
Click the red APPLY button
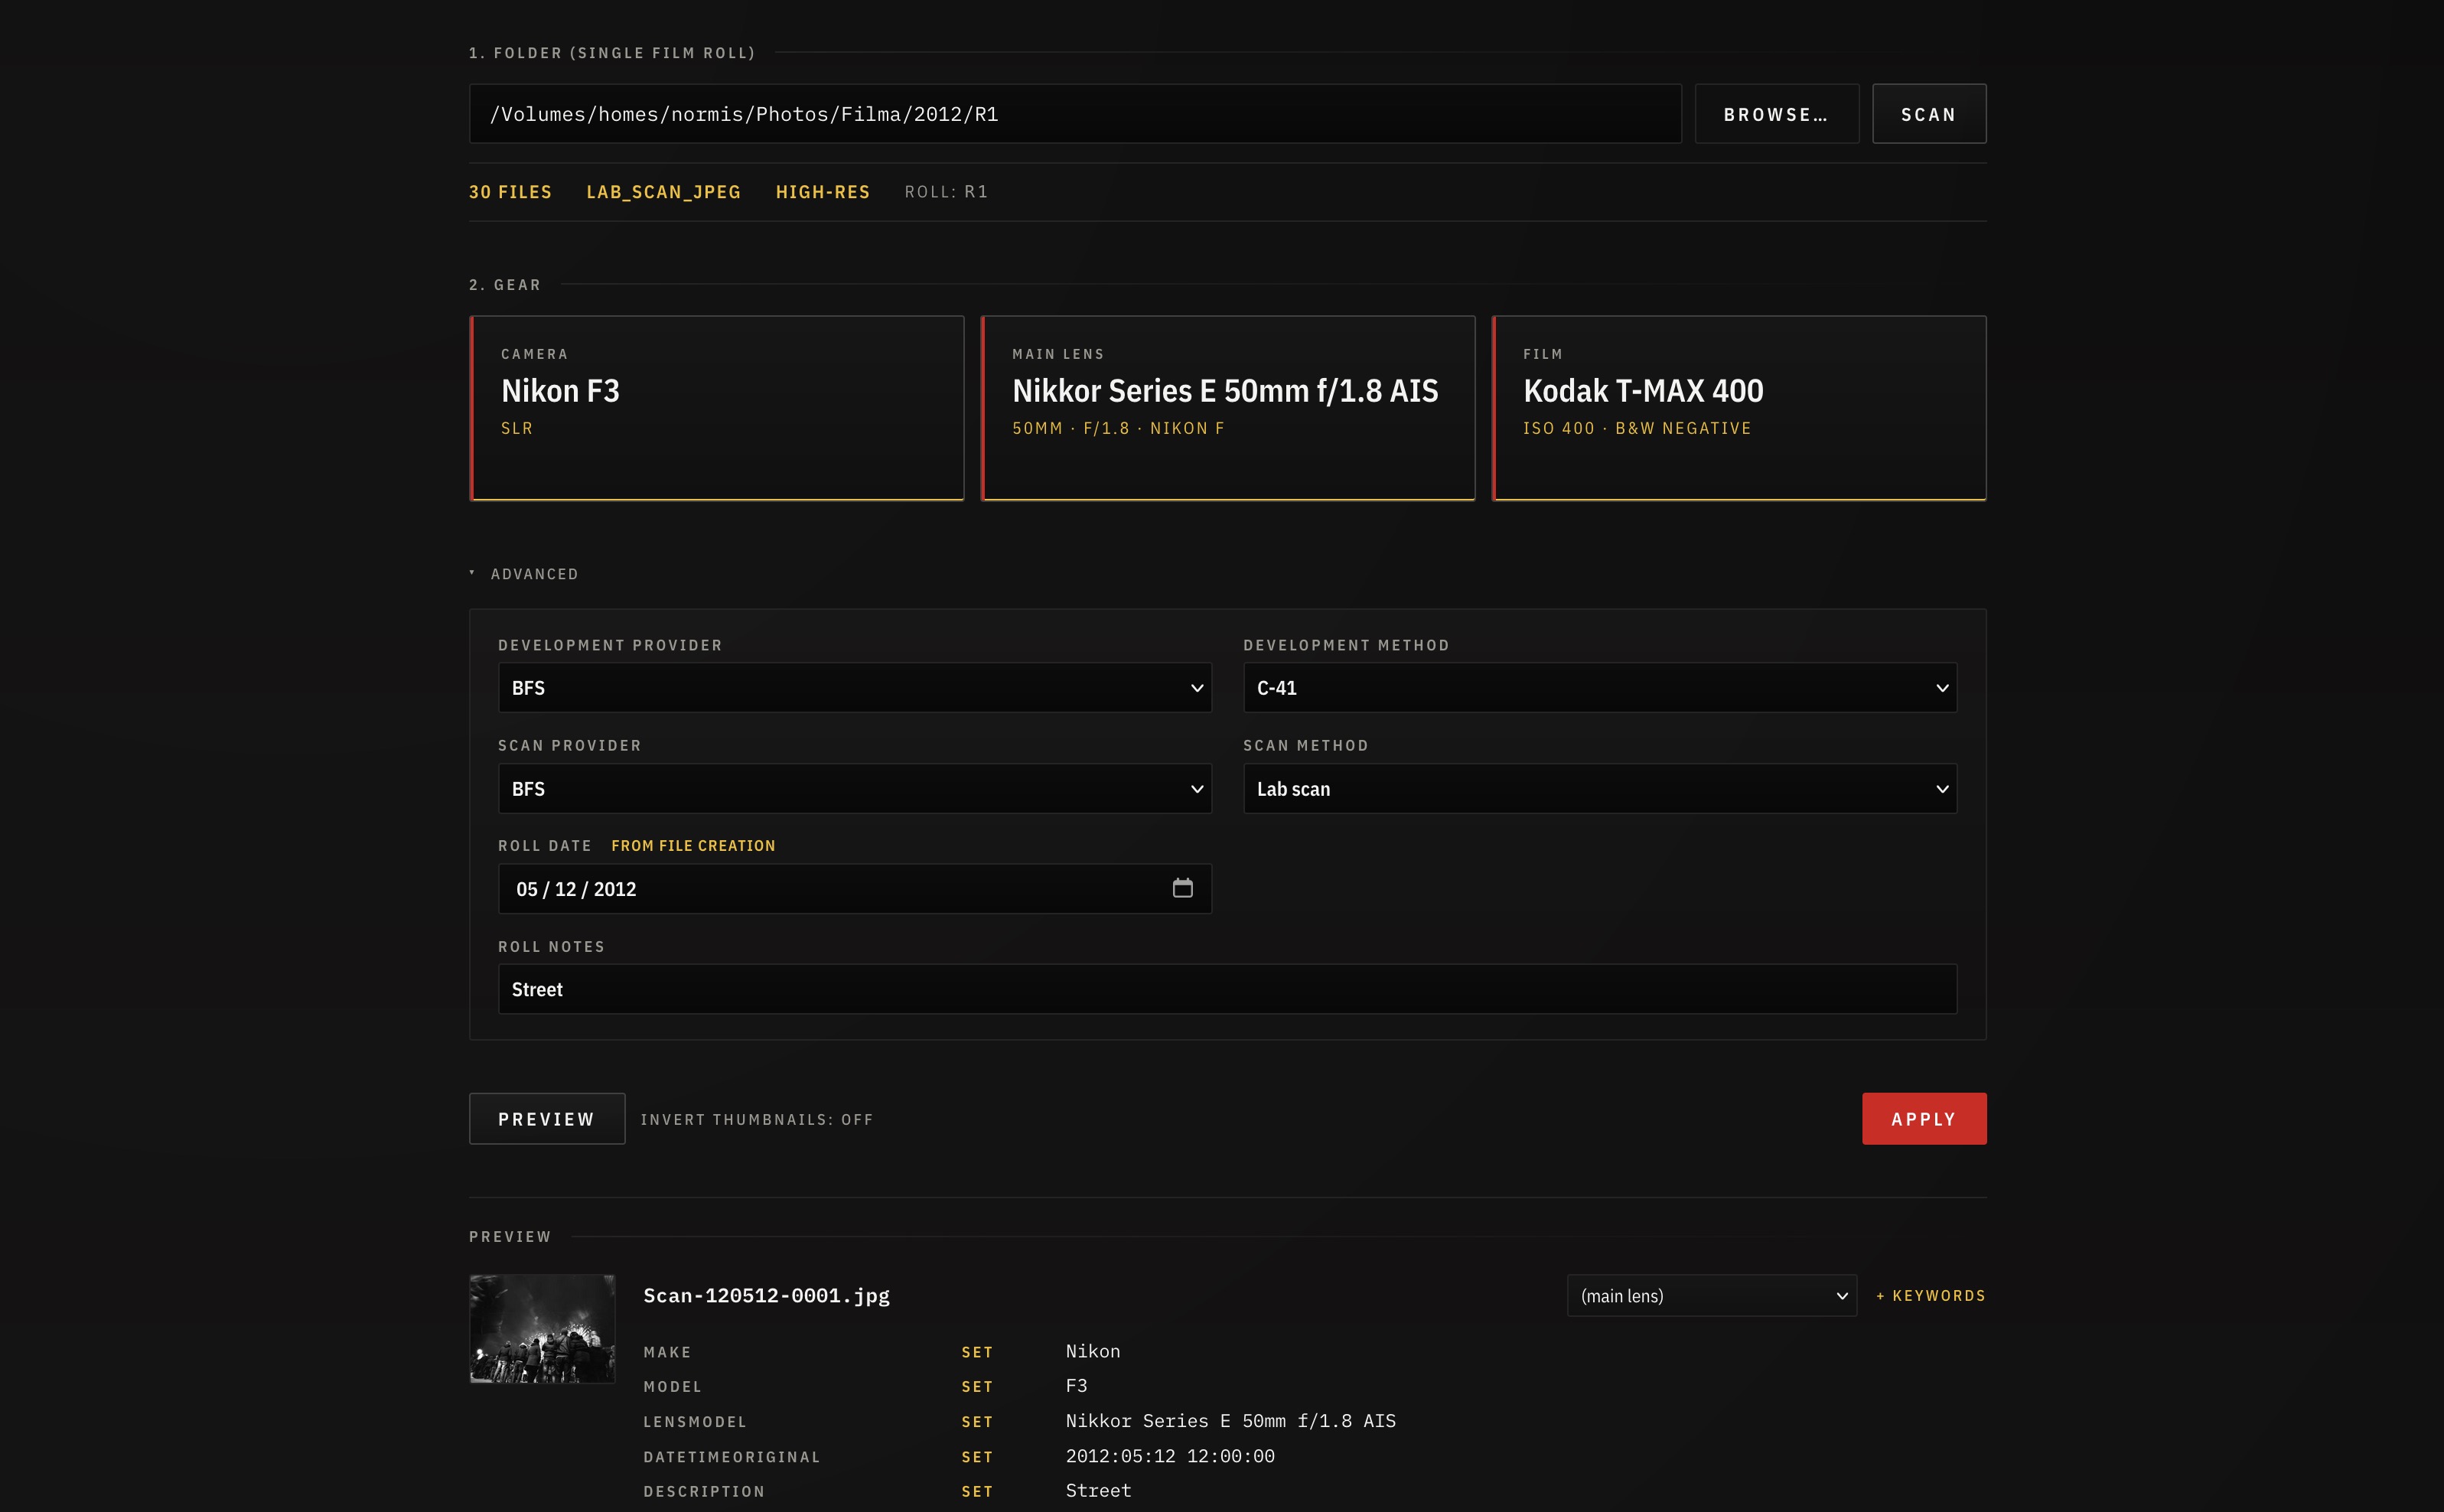pyautogui.click(x=1923, y=1118)
